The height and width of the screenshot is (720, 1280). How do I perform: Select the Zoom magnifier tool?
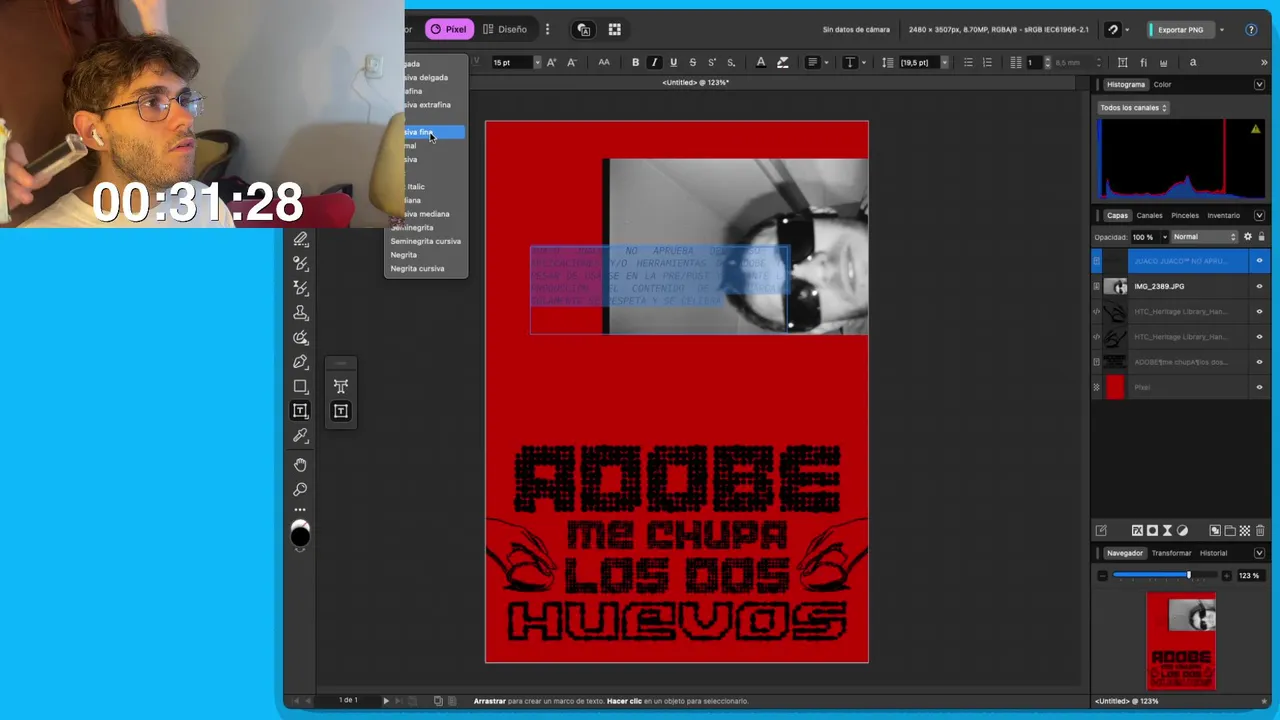[300, 489]
